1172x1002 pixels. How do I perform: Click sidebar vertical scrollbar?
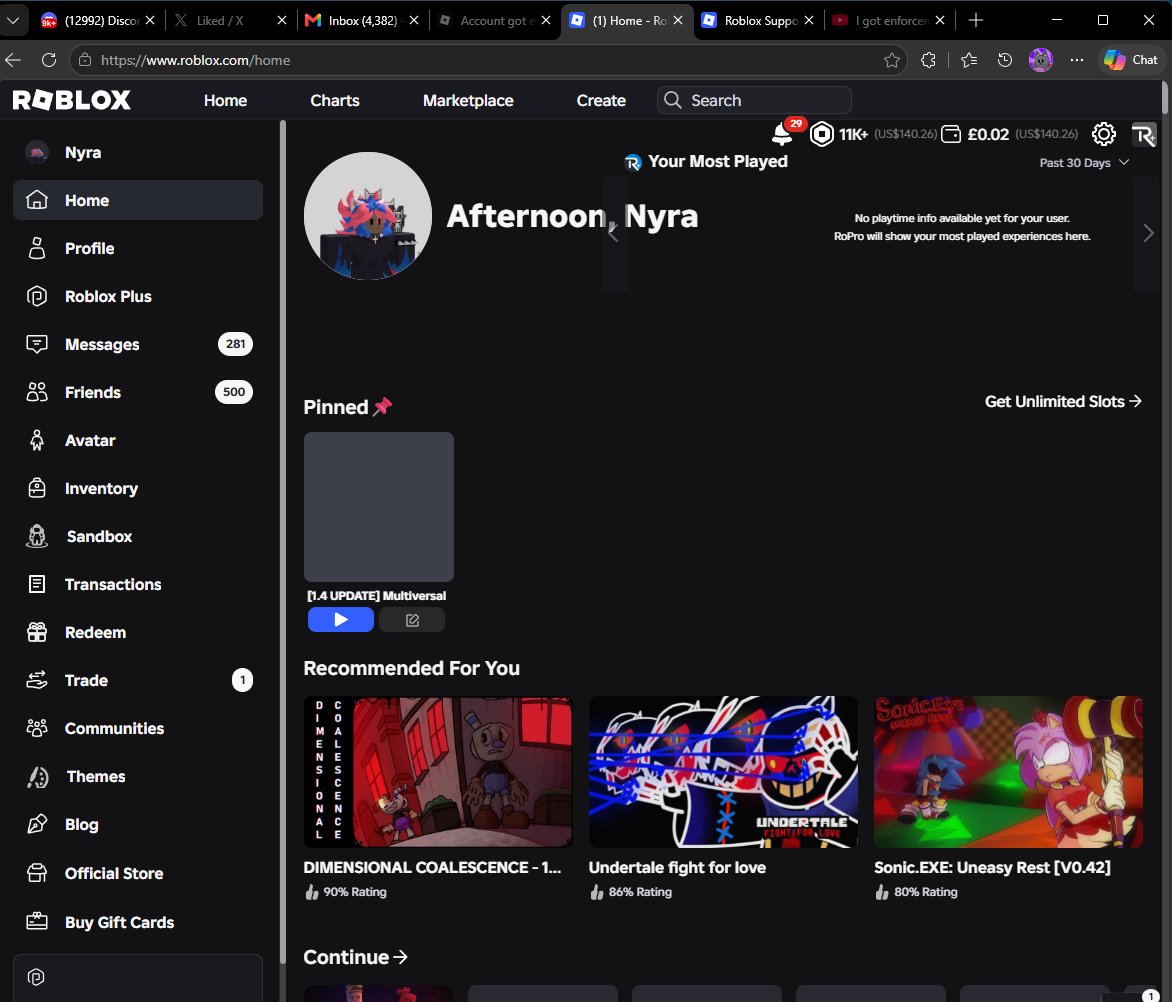283,542
